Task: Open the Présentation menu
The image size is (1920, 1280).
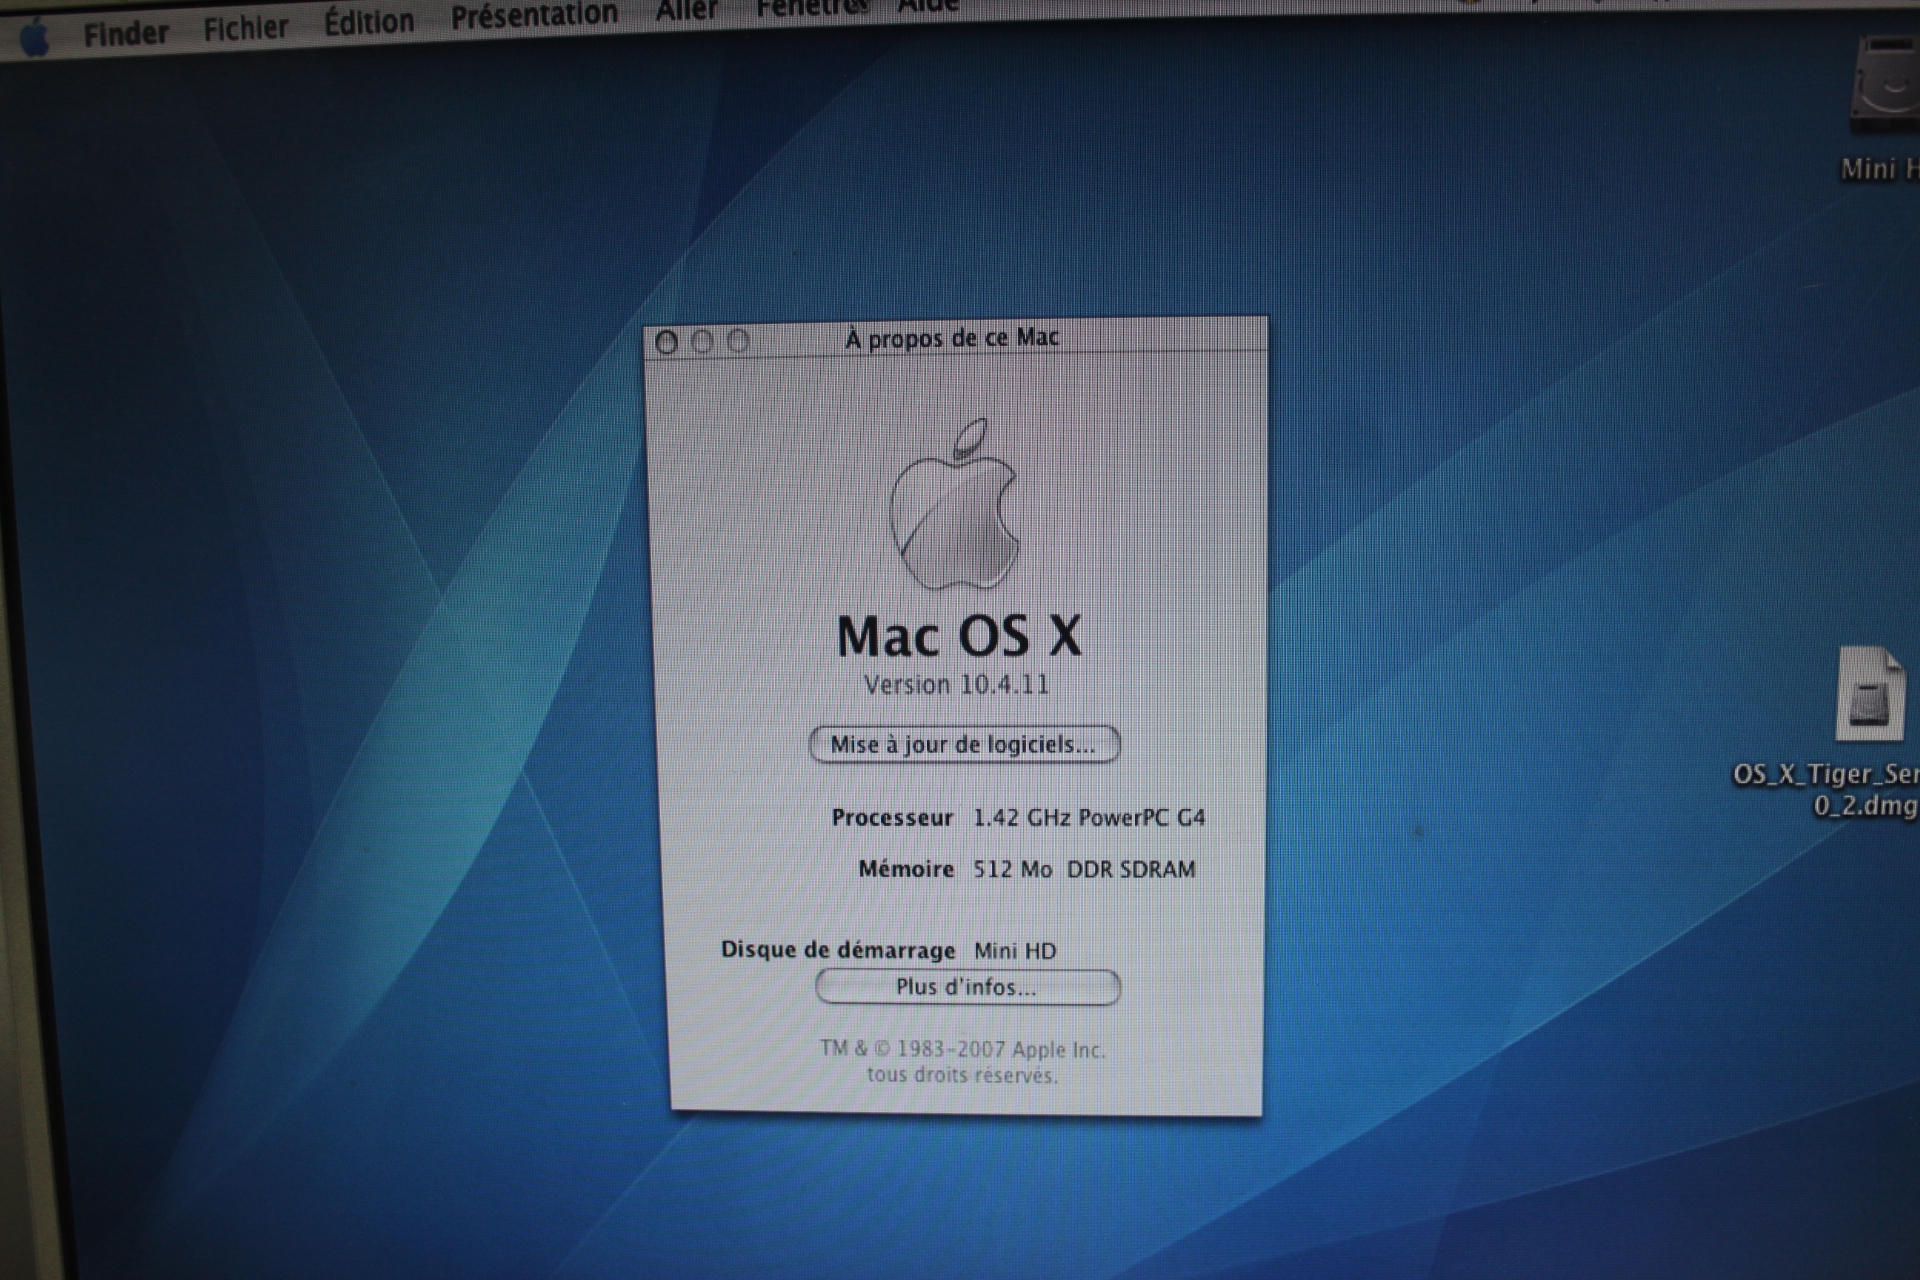Action: coord(534,15)
